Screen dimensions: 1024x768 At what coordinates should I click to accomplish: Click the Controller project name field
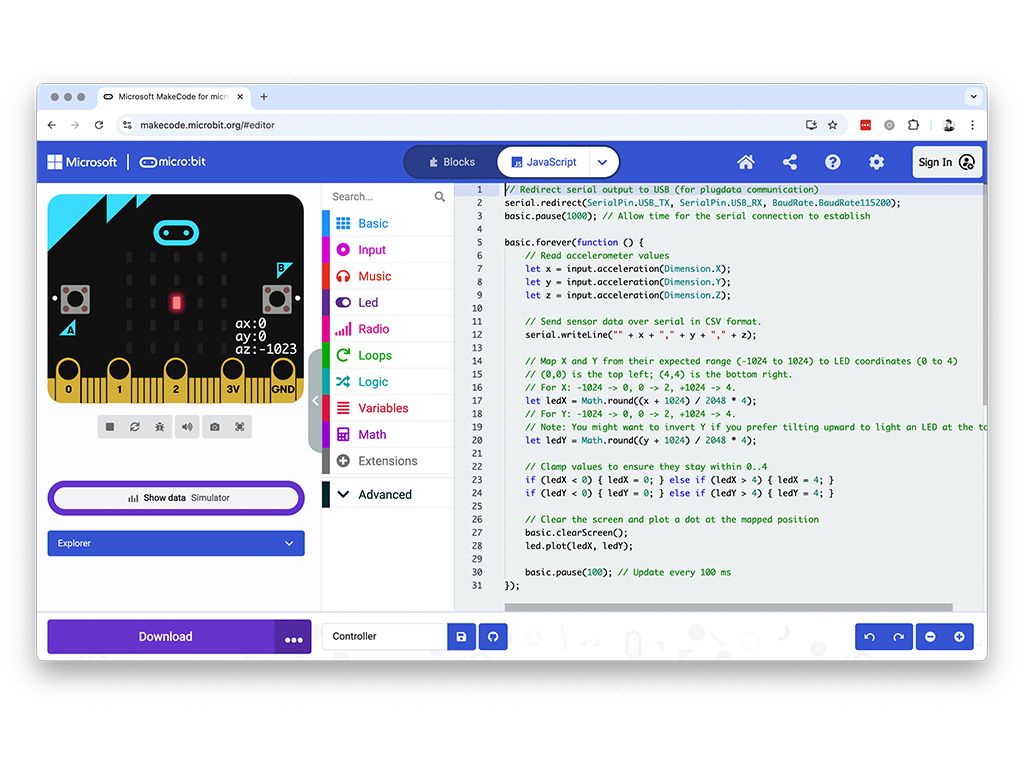click(384, 636)
